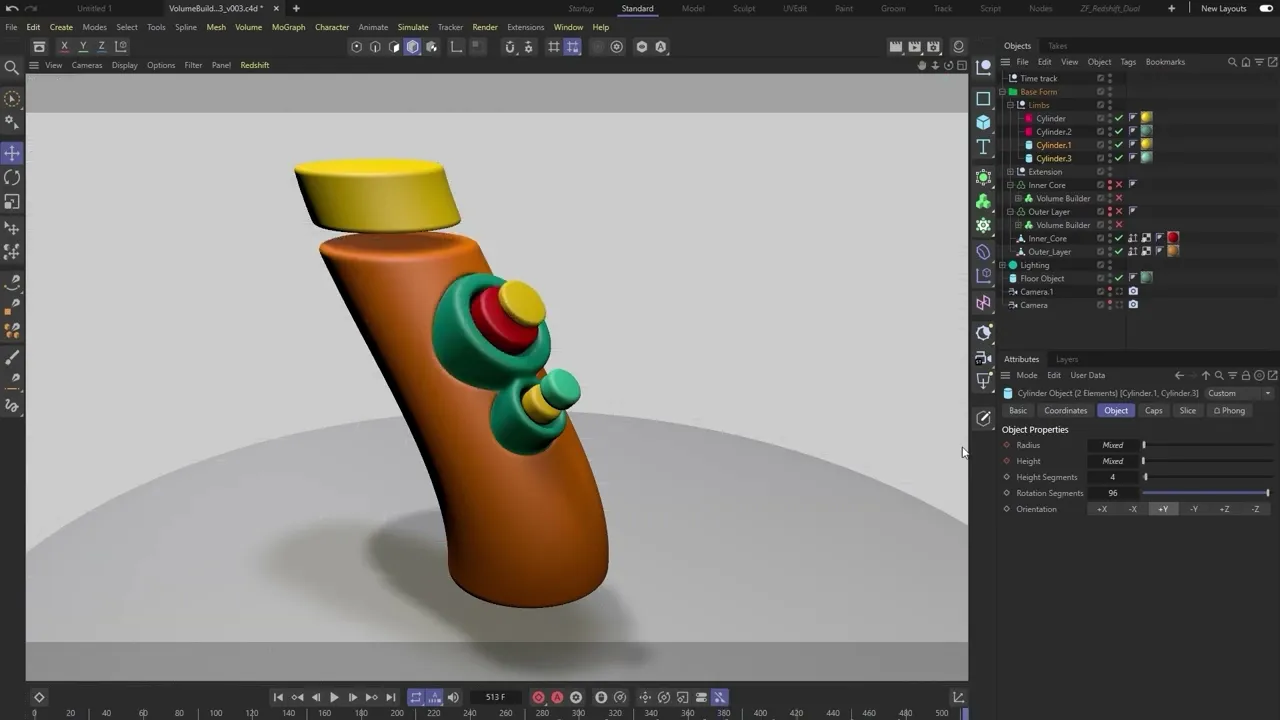The width and height of the screenshot is (1280, 720).
Task: Toggle visibility dots for Camera.1
Action: pyautogui.click(x=1109, y=292)
